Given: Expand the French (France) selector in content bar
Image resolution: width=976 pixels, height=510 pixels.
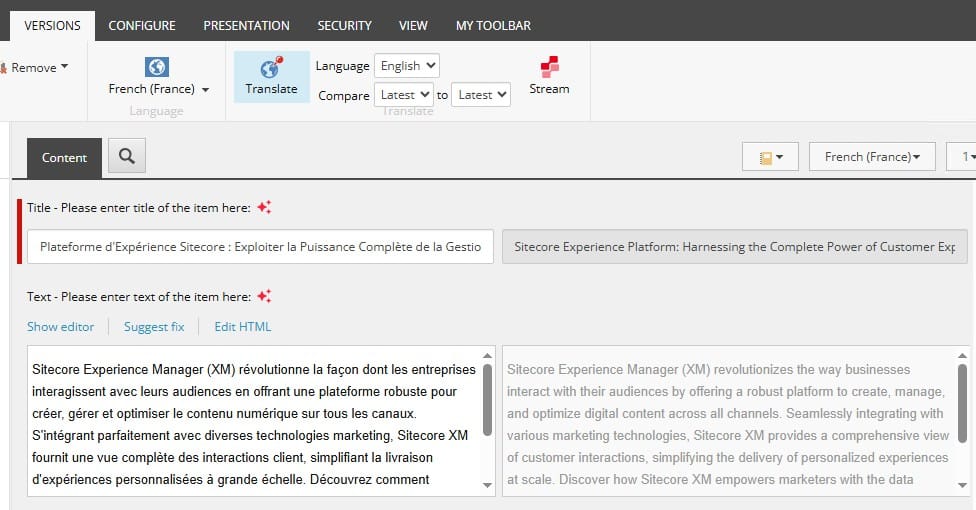Looking at the screenshot, I should click(872, 157).
